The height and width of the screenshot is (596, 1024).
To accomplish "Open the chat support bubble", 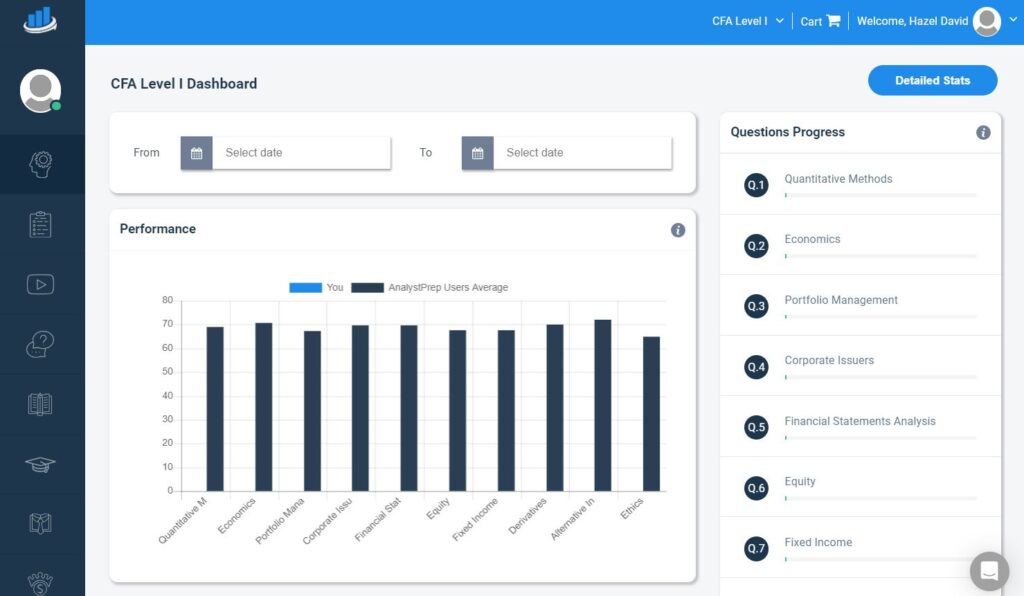I will pos(989,571).
